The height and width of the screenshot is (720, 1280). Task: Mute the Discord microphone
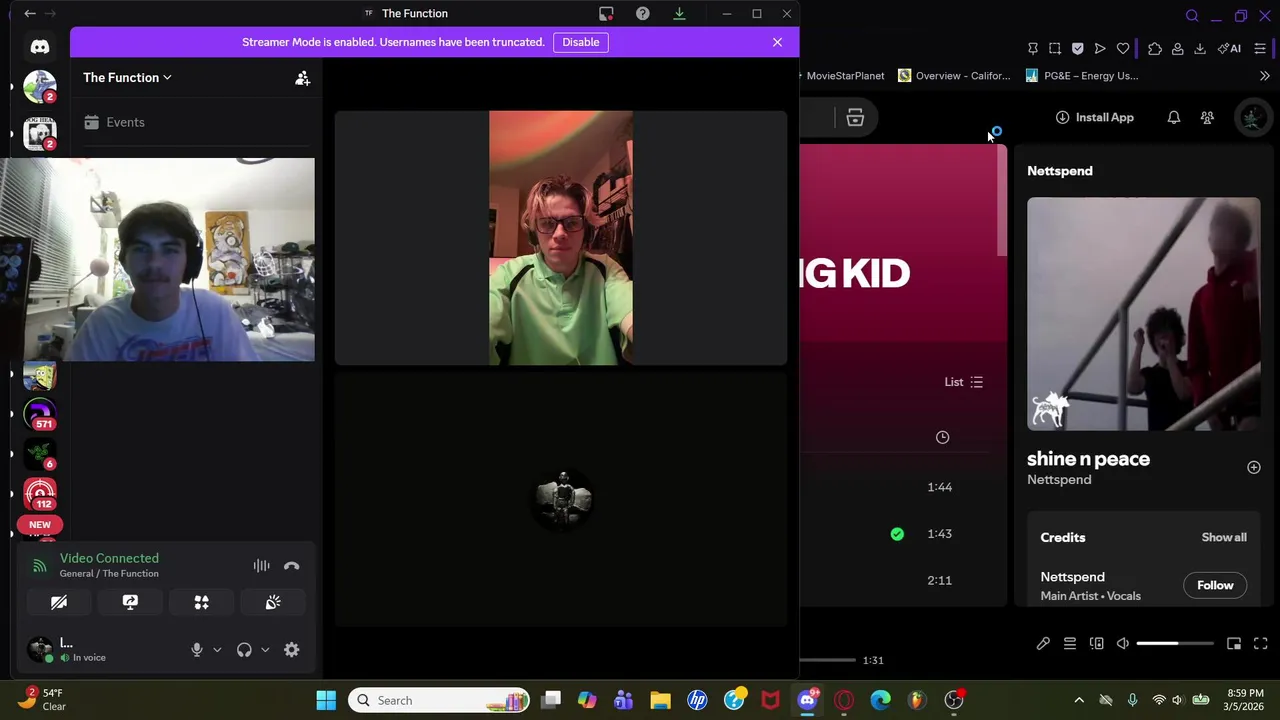197,650
